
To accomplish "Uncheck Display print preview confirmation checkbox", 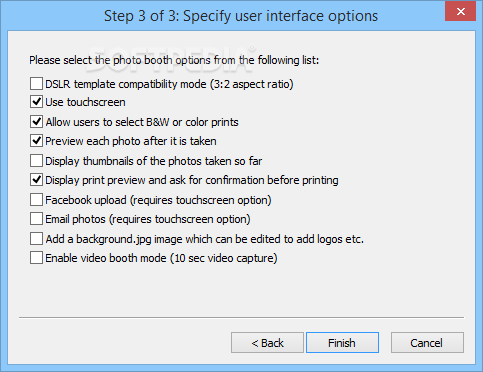I will (x=36, y=180).
